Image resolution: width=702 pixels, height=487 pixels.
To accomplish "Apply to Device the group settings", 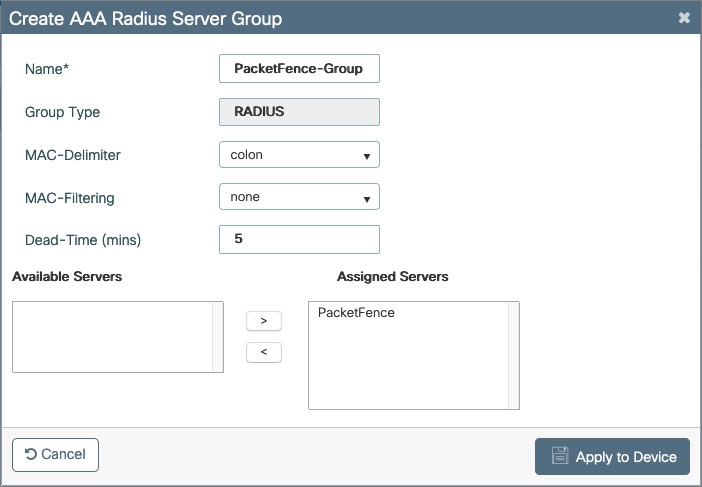I will pos(612,457).
